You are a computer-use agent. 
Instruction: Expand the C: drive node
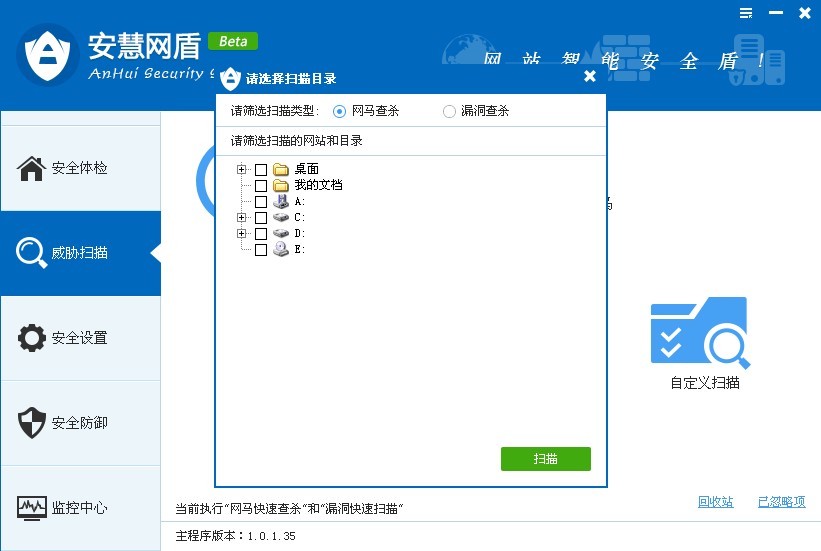pos(241,217)
